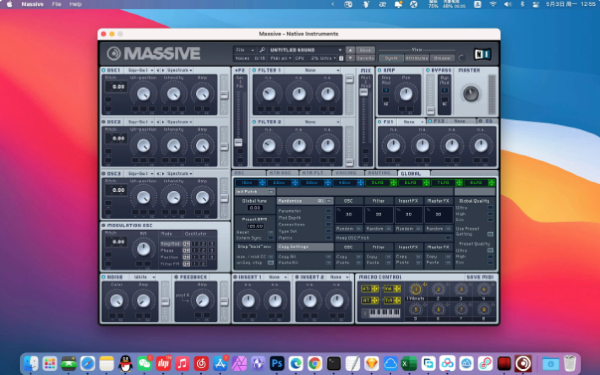Open FX1 effect type dropdown
This screenshot has height=375, width=600.
(x=412, y=121)
